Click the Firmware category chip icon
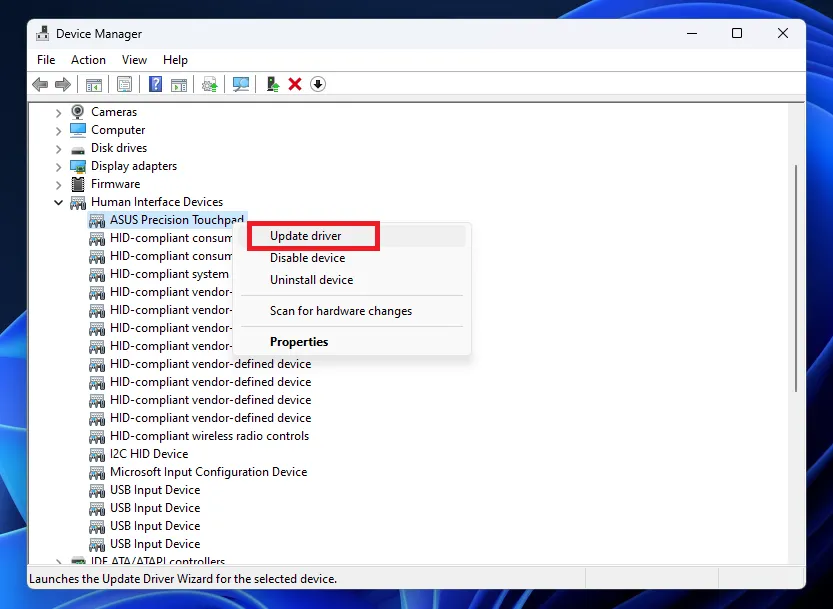The image size is (833, 609). [78, 184]
